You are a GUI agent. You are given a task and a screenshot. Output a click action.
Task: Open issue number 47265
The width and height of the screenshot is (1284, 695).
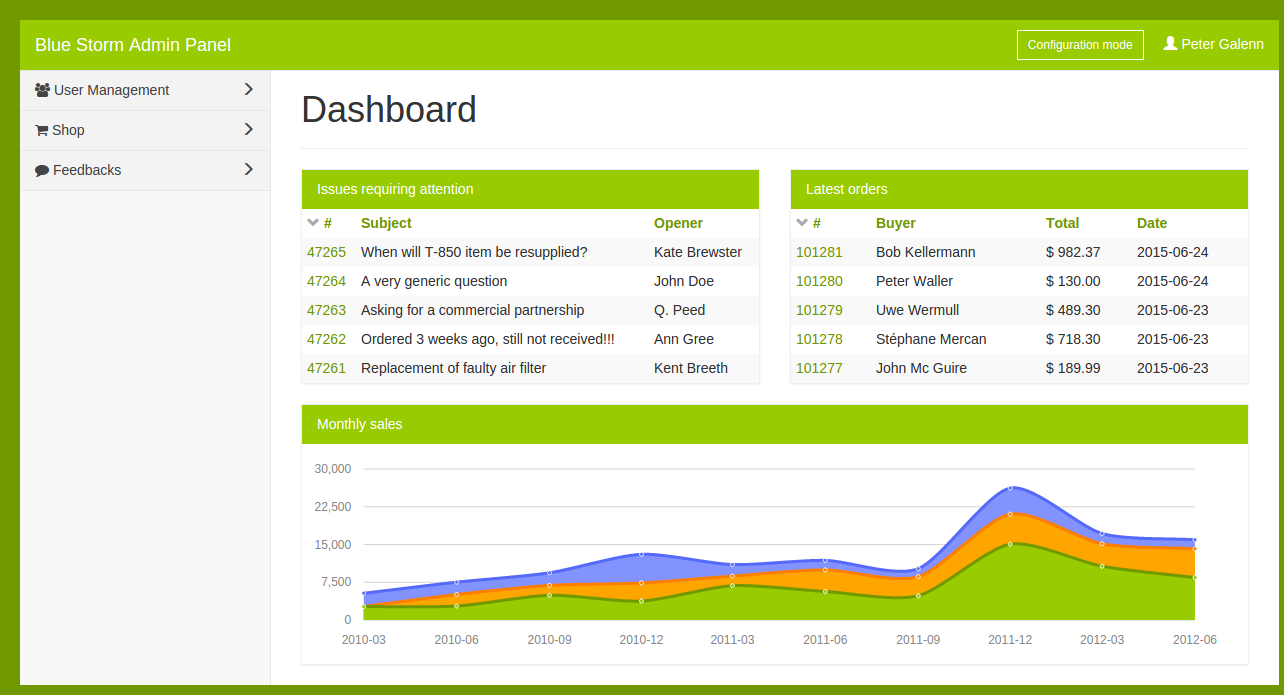326,252
